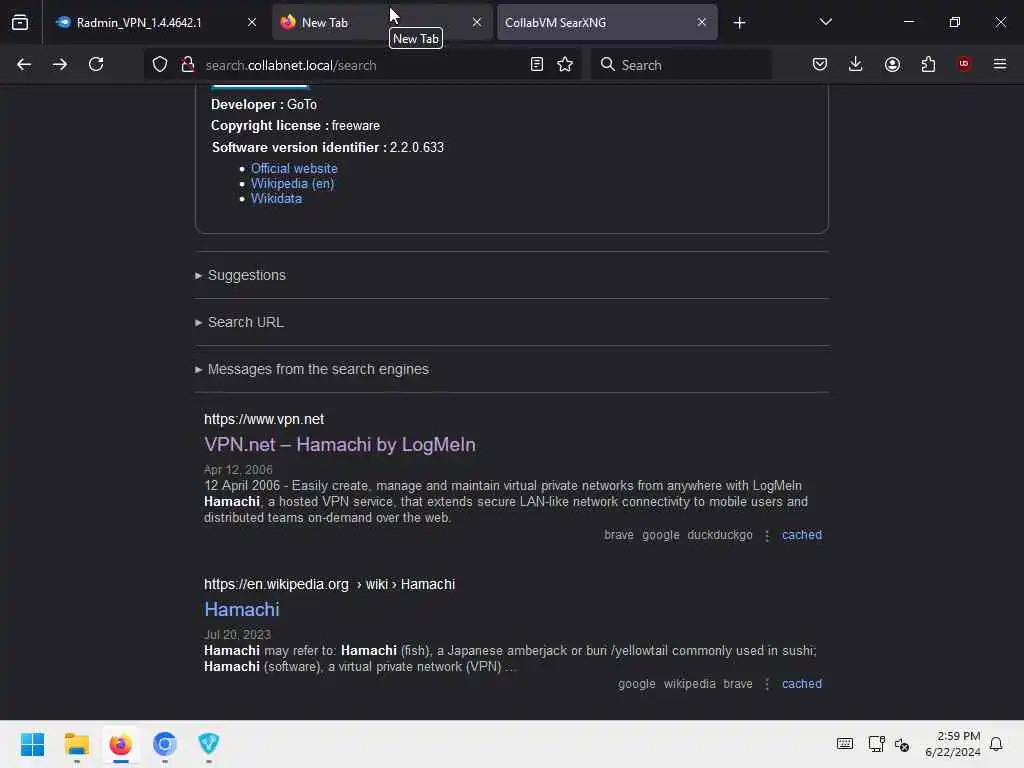Open cached version of Wikipedia Hamachi result
This screenshot has height=768, width=1024.
[x=801, y=684]
